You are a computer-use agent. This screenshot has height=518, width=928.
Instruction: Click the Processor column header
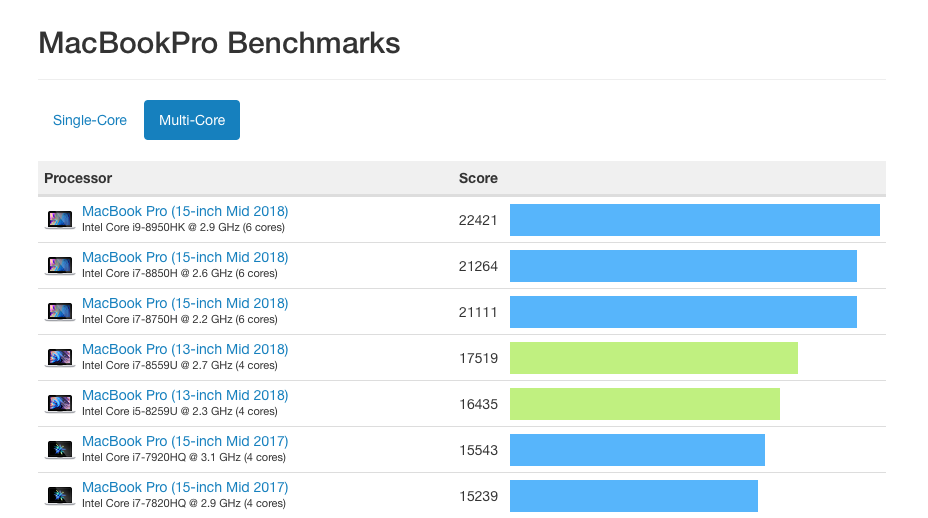coord(78,178)
